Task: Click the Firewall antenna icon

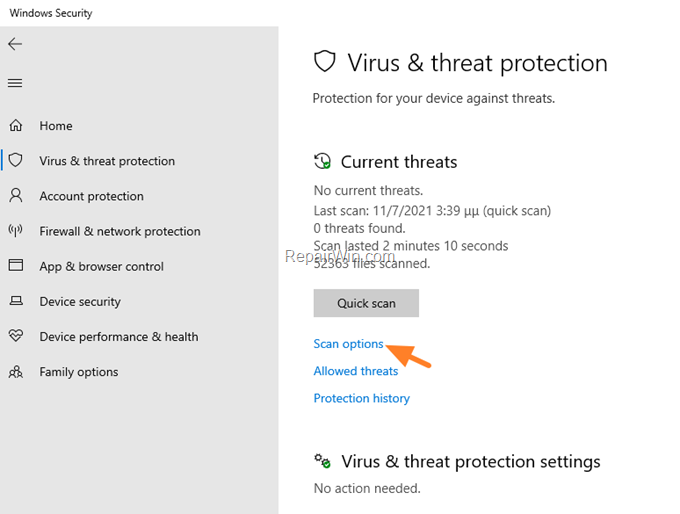Action: [16, 230]
